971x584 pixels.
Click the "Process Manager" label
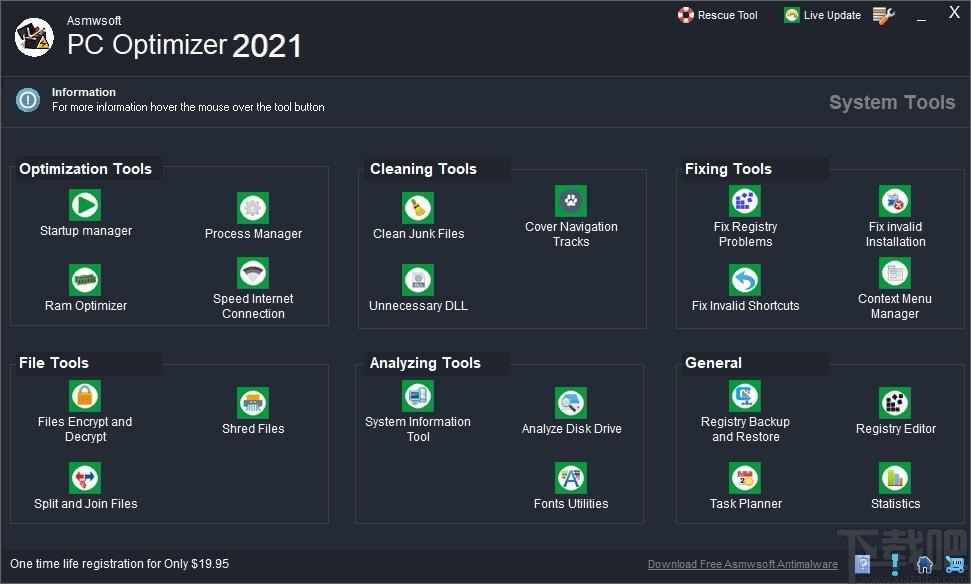[253, 233]
